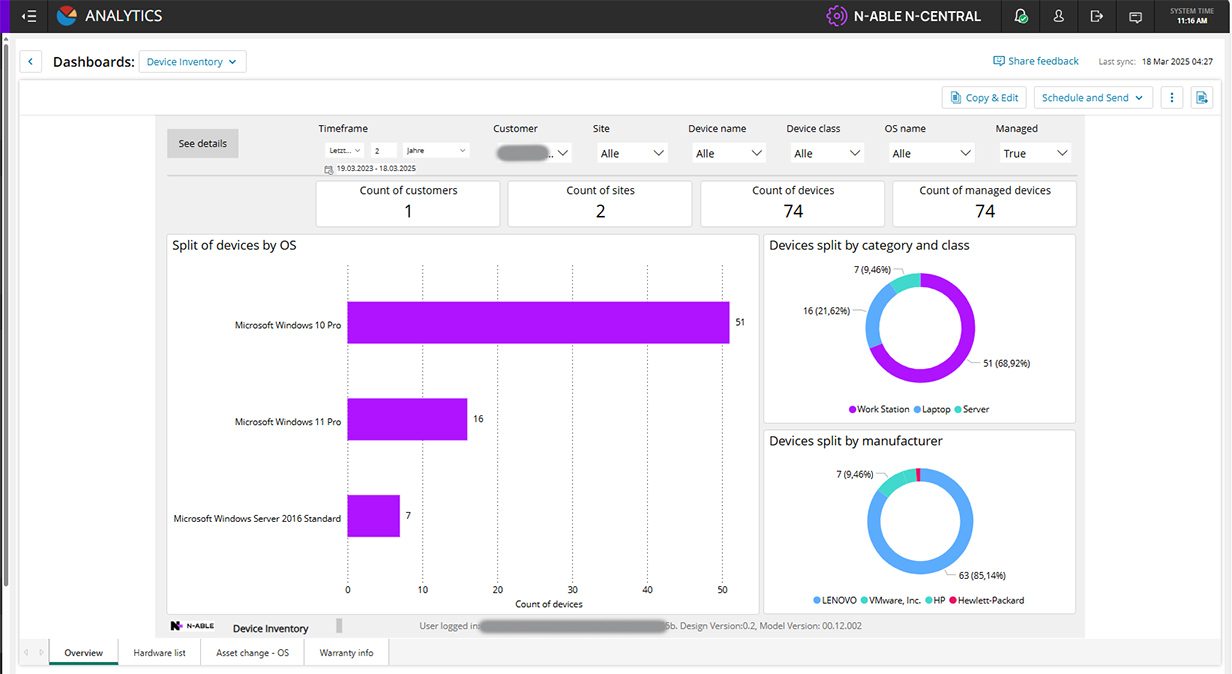Open the Managed filter dropdown

tap(1035, 153)
